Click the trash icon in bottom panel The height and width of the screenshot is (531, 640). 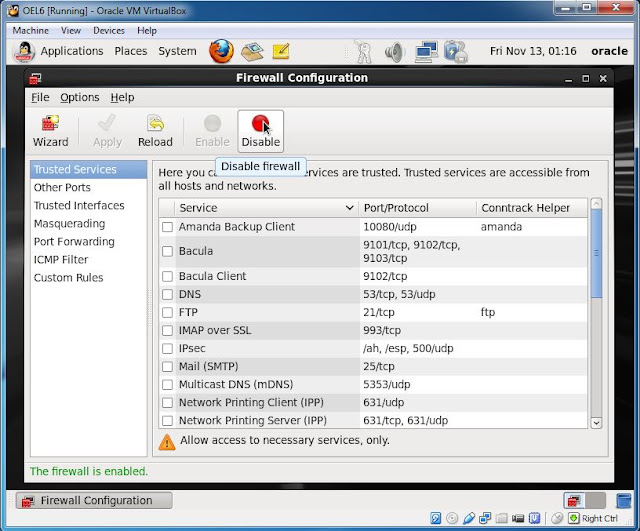tap(623, 500)
